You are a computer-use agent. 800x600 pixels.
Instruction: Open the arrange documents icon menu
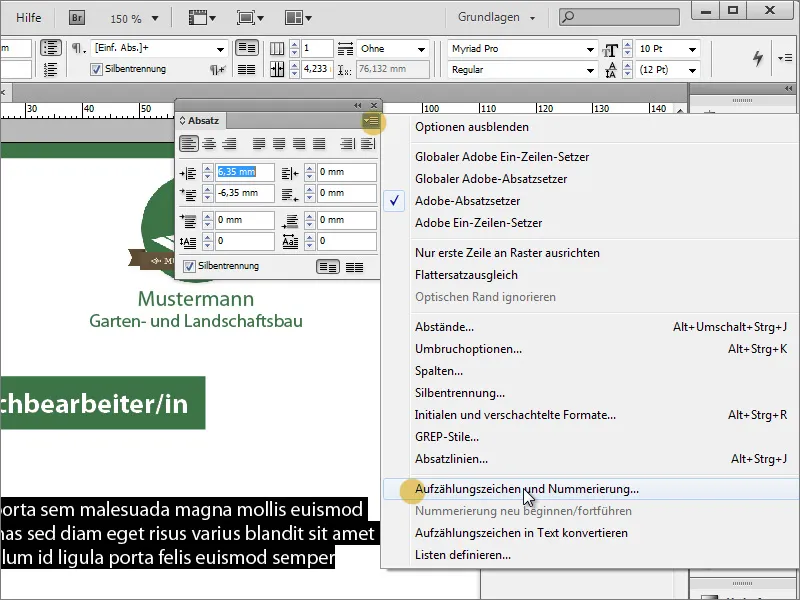[x=298, y=18]
